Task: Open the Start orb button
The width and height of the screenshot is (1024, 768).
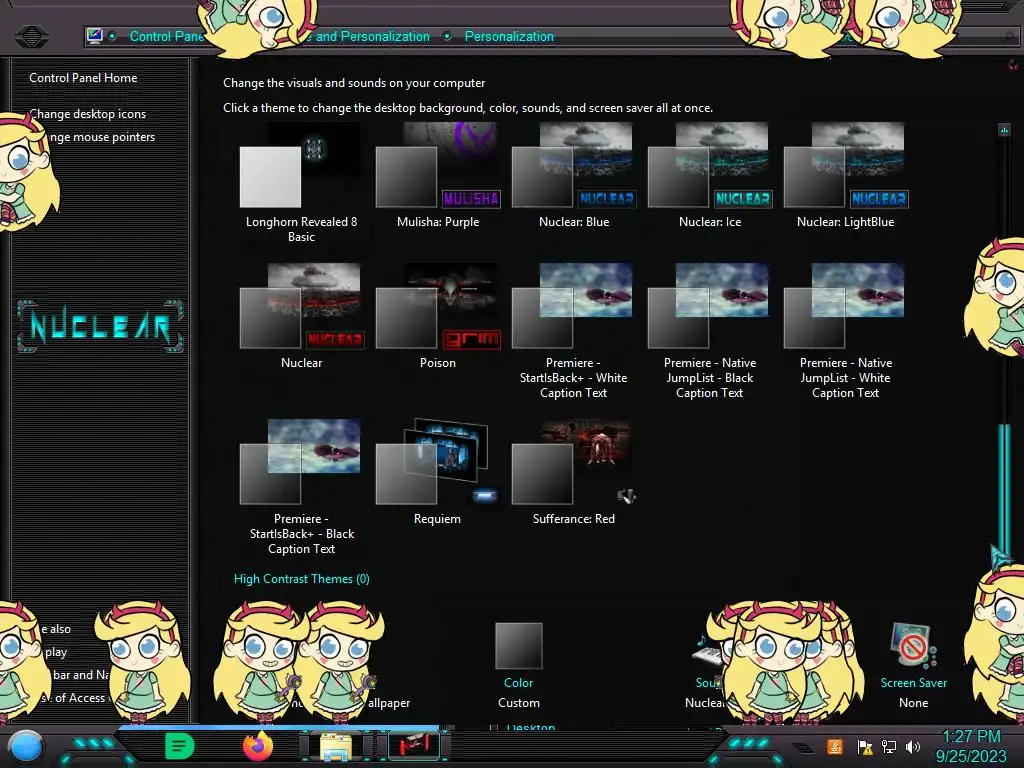Action: (x=26, y=746)
